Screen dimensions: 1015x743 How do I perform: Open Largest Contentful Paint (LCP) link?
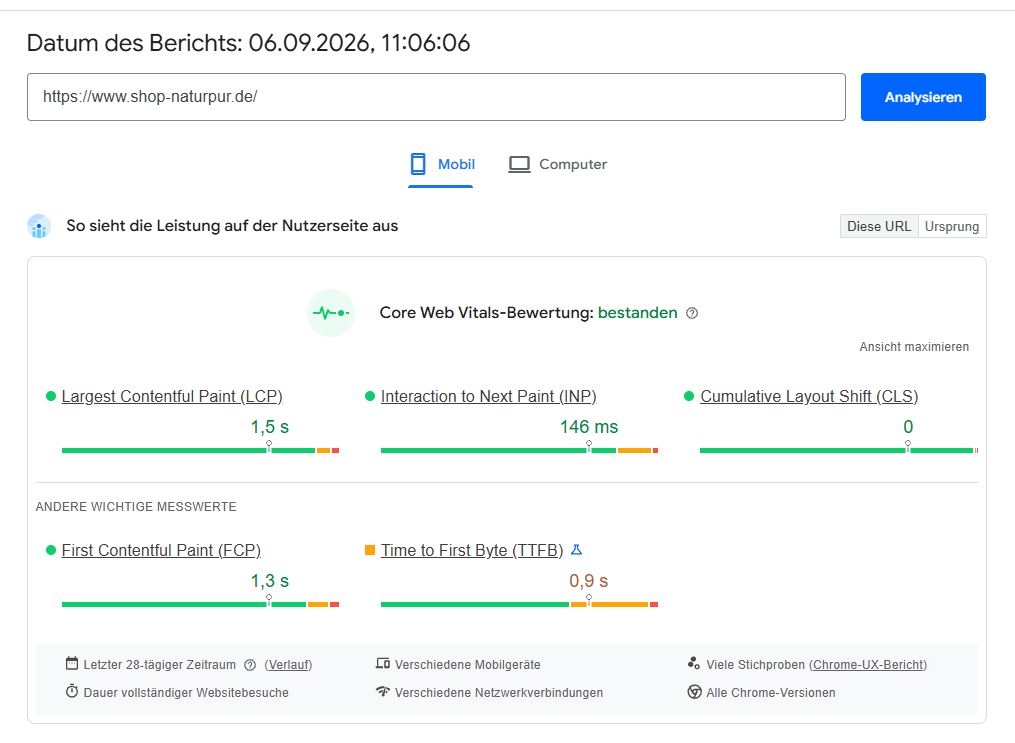pyautogui.click(x=172, y=396)
